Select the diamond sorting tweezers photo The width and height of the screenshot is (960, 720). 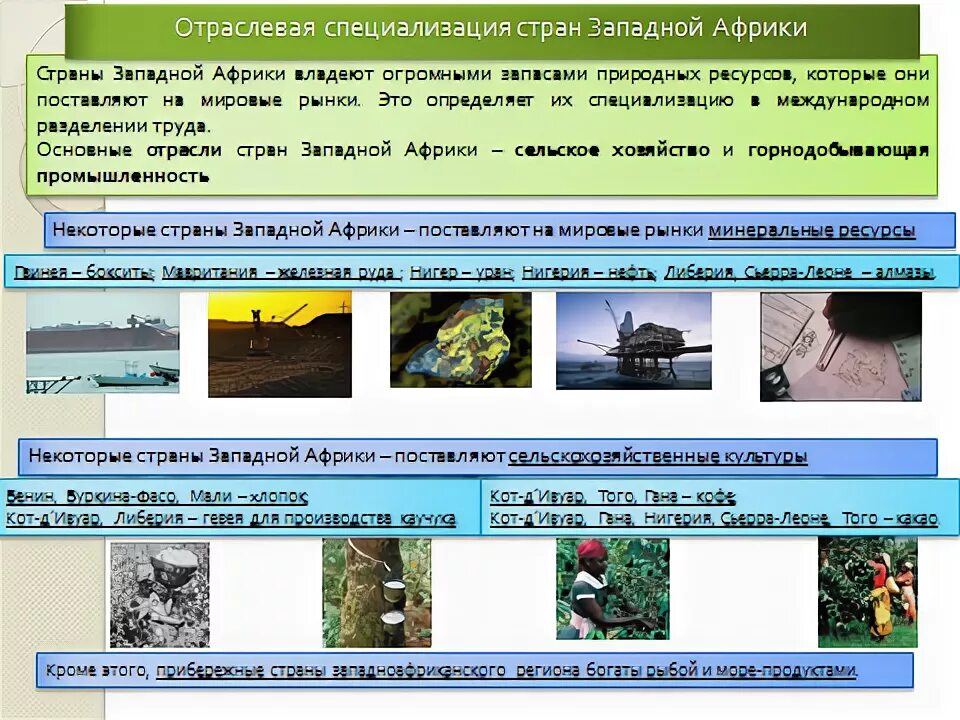(x=841, y=347)
